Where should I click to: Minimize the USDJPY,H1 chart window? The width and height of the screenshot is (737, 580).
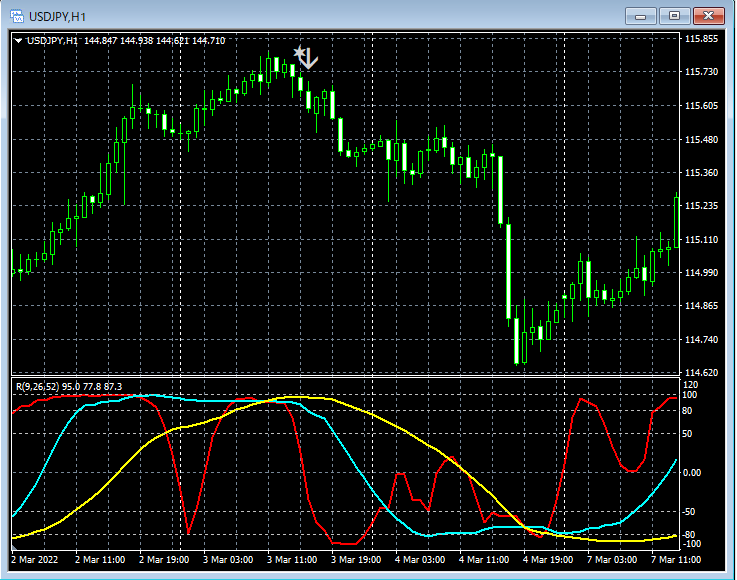[640, 16]
